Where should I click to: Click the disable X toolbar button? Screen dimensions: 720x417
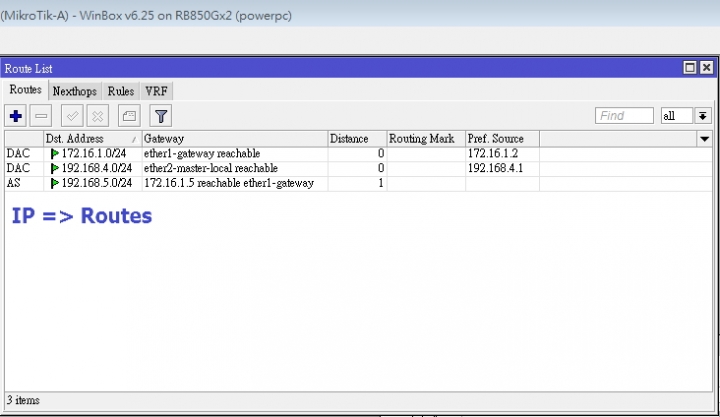point(97,116)
